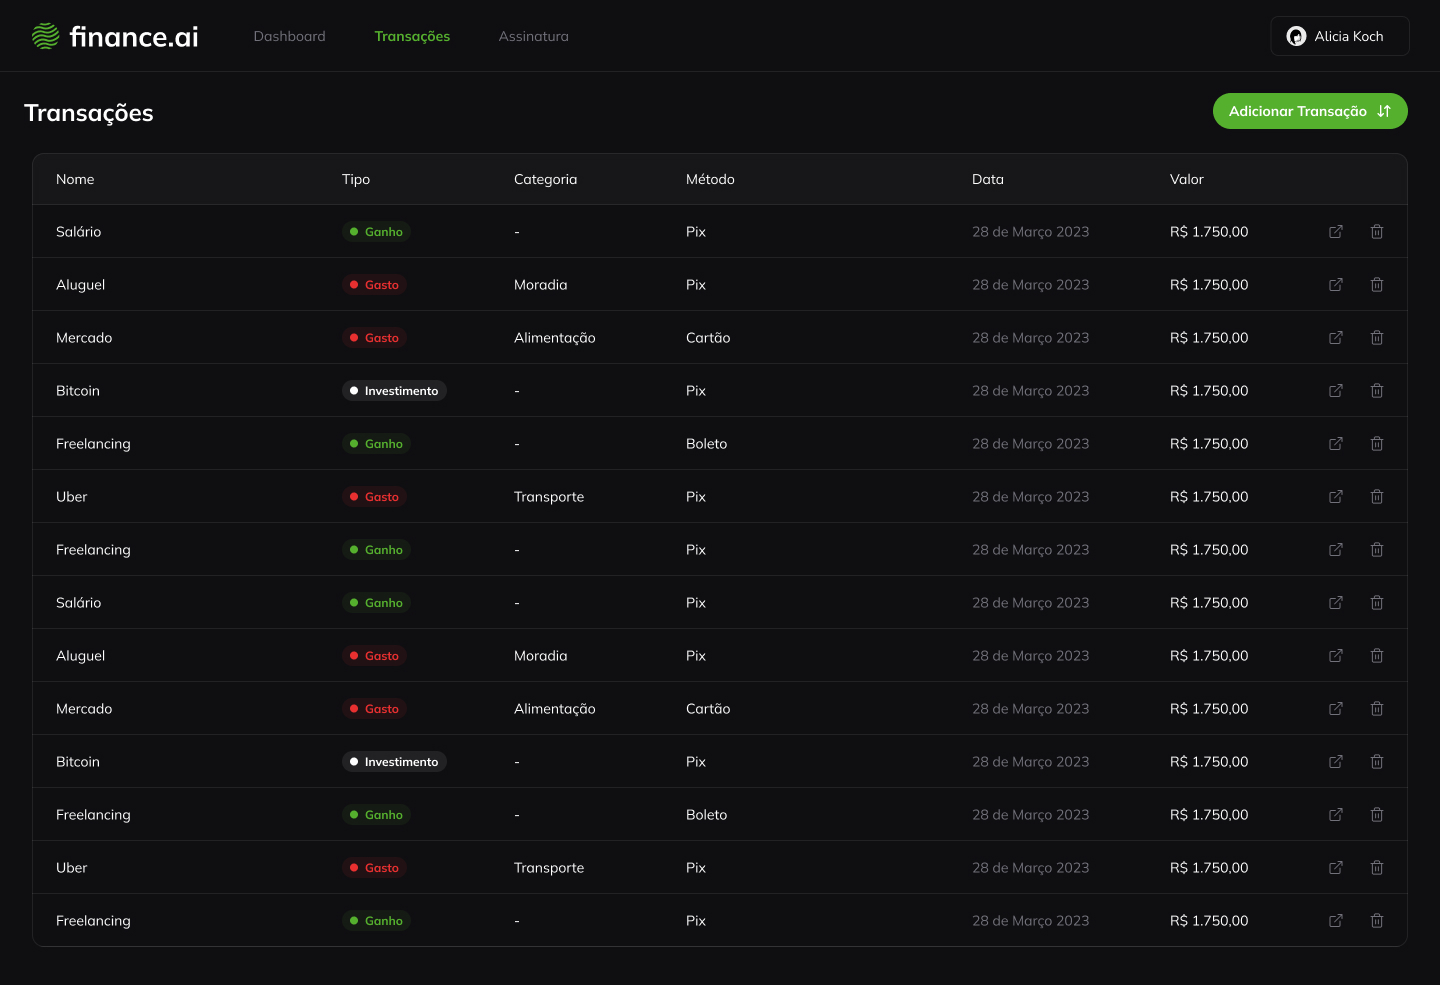Click the finance.ai logo icon
Viewport: 1440px width, 985px height.
(45, 36)
